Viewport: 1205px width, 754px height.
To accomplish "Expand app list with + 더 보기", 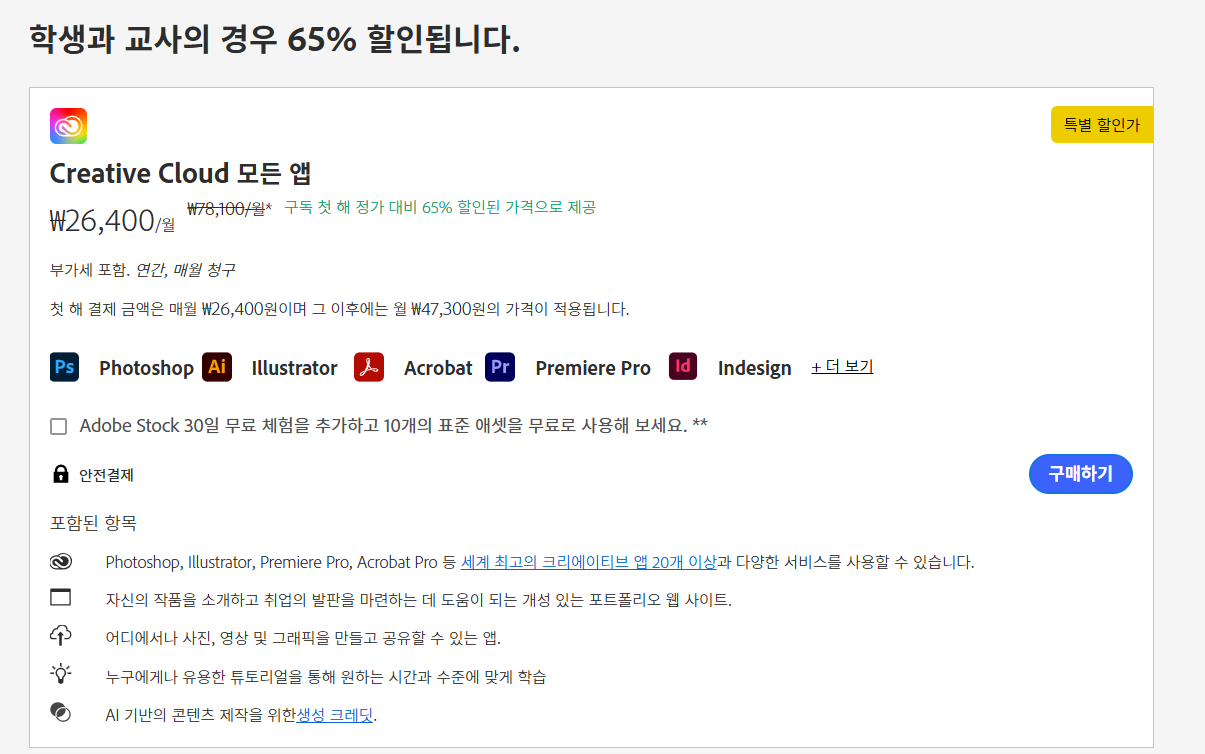I will 842,367.
